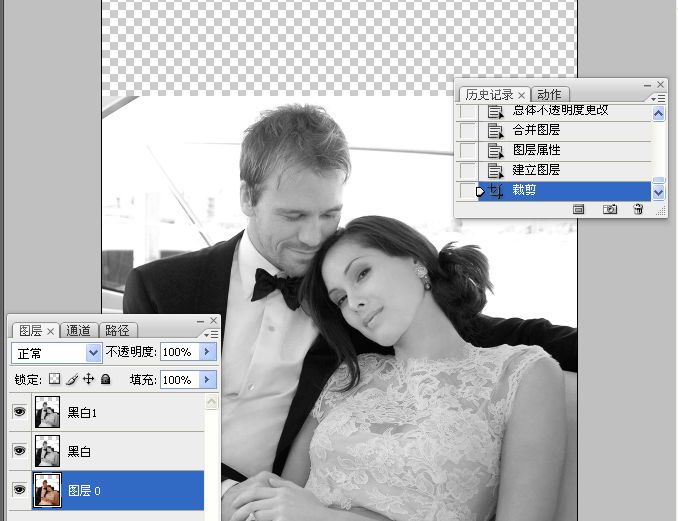Set history brush source at 合并图层 state

tap(467, 130)
